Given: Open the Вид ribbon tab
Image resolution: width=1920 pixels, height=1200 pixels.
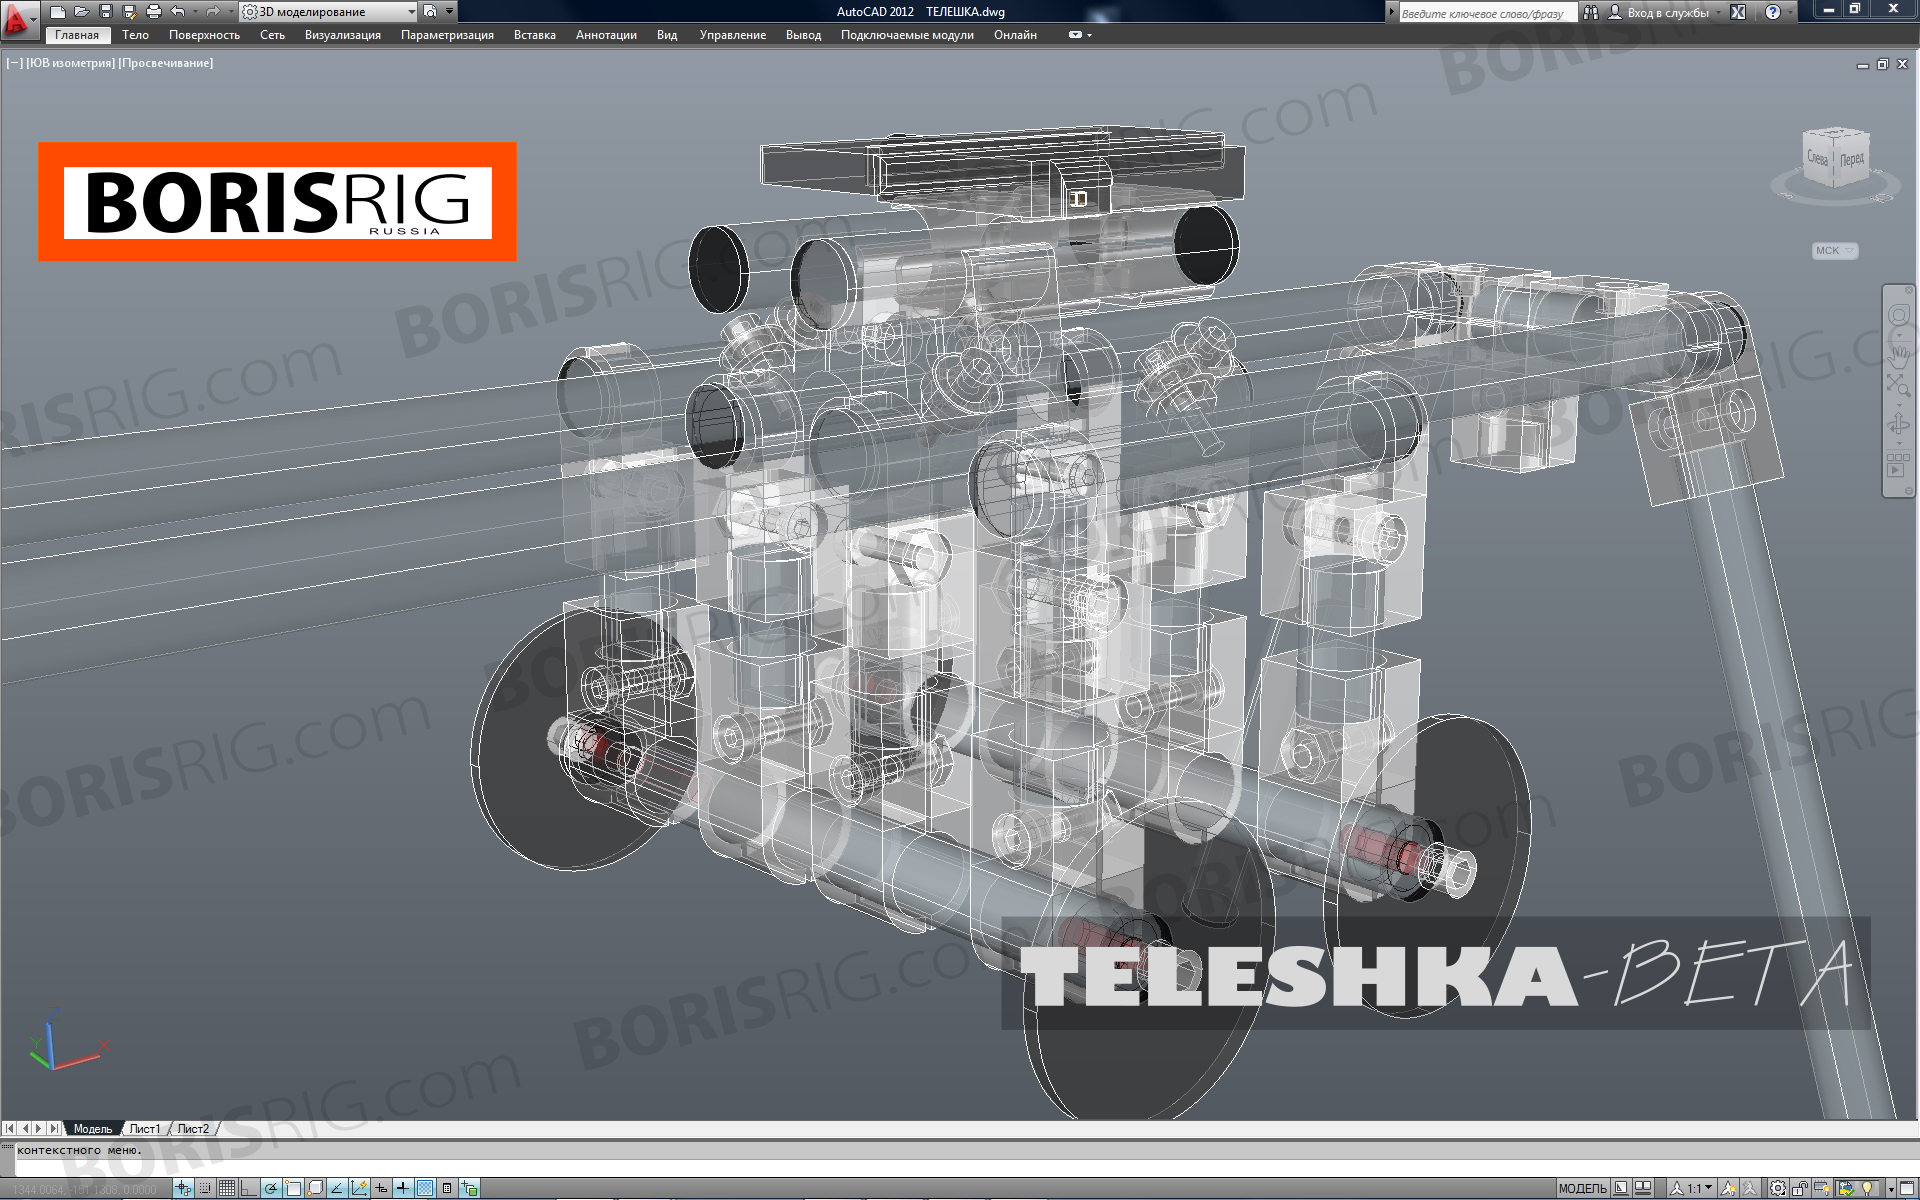Looking at the screenshot, I should 667,35.
